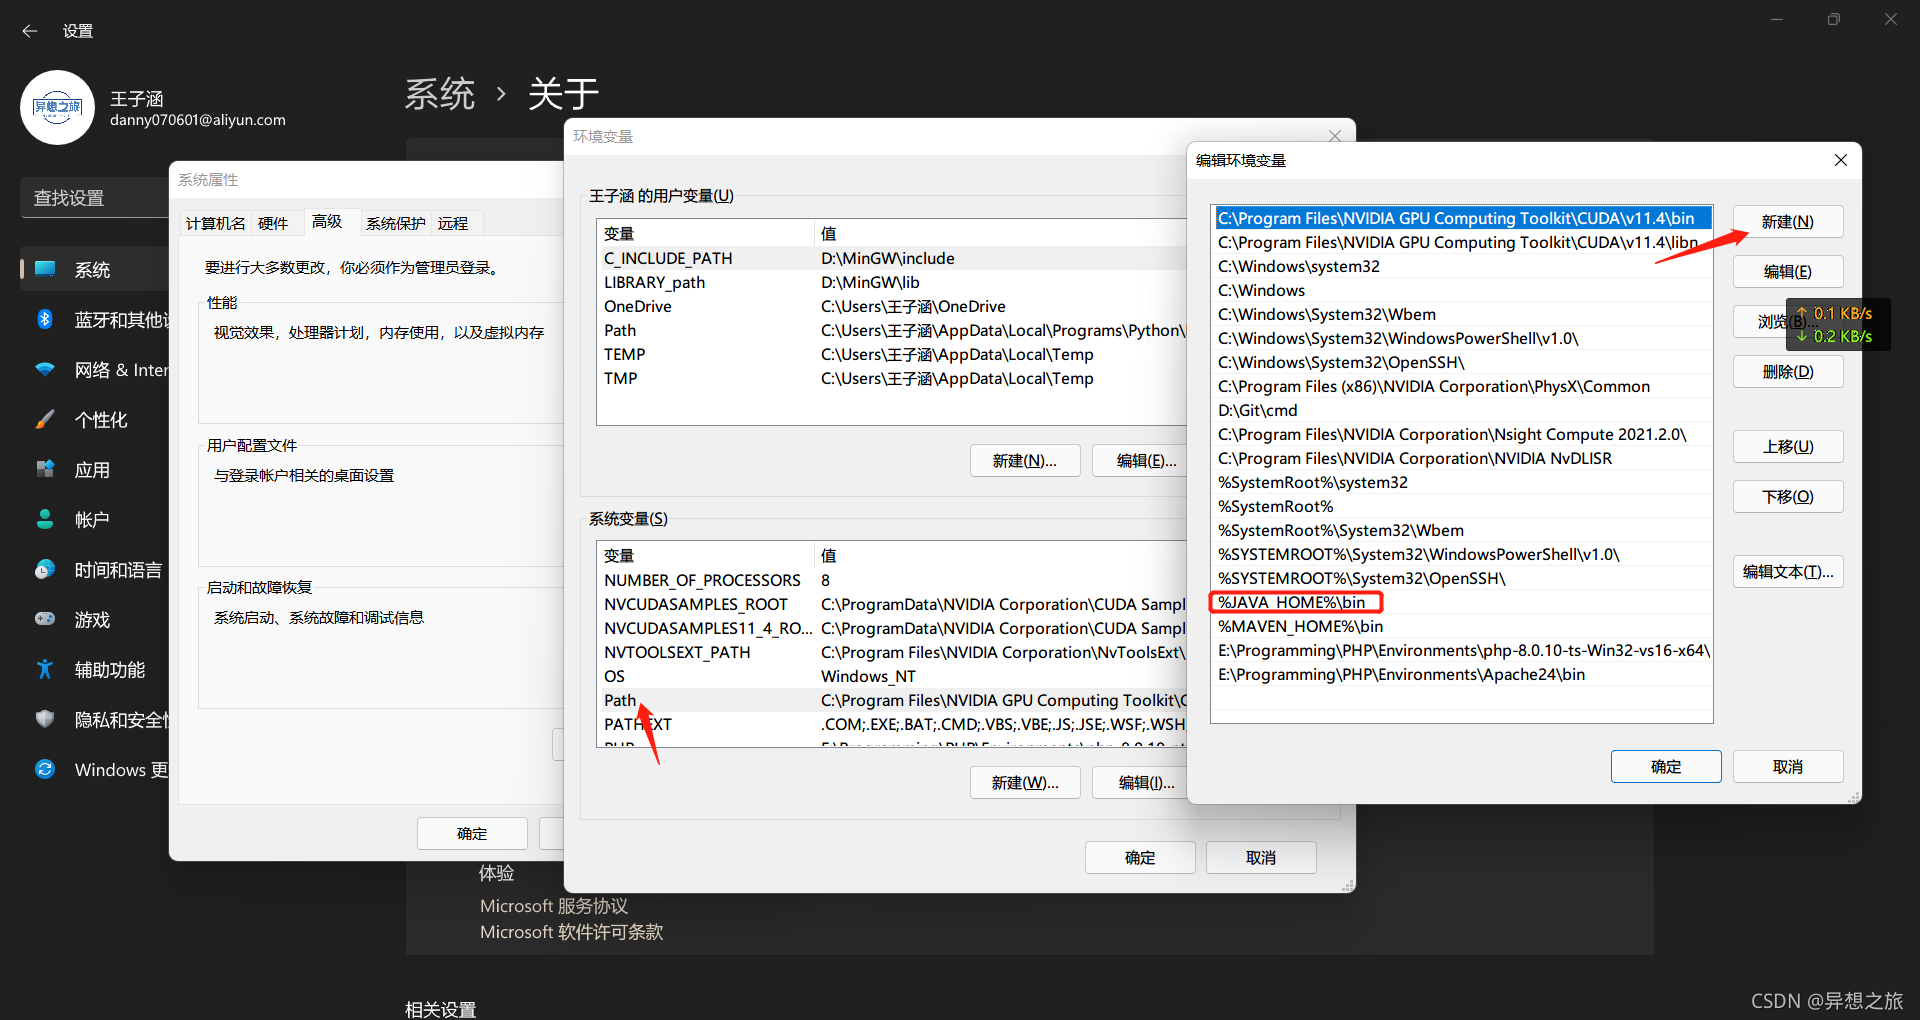1920x1020 pixels.
Task: Click the Accounts person icon
Action: click(x=45, y=519)
